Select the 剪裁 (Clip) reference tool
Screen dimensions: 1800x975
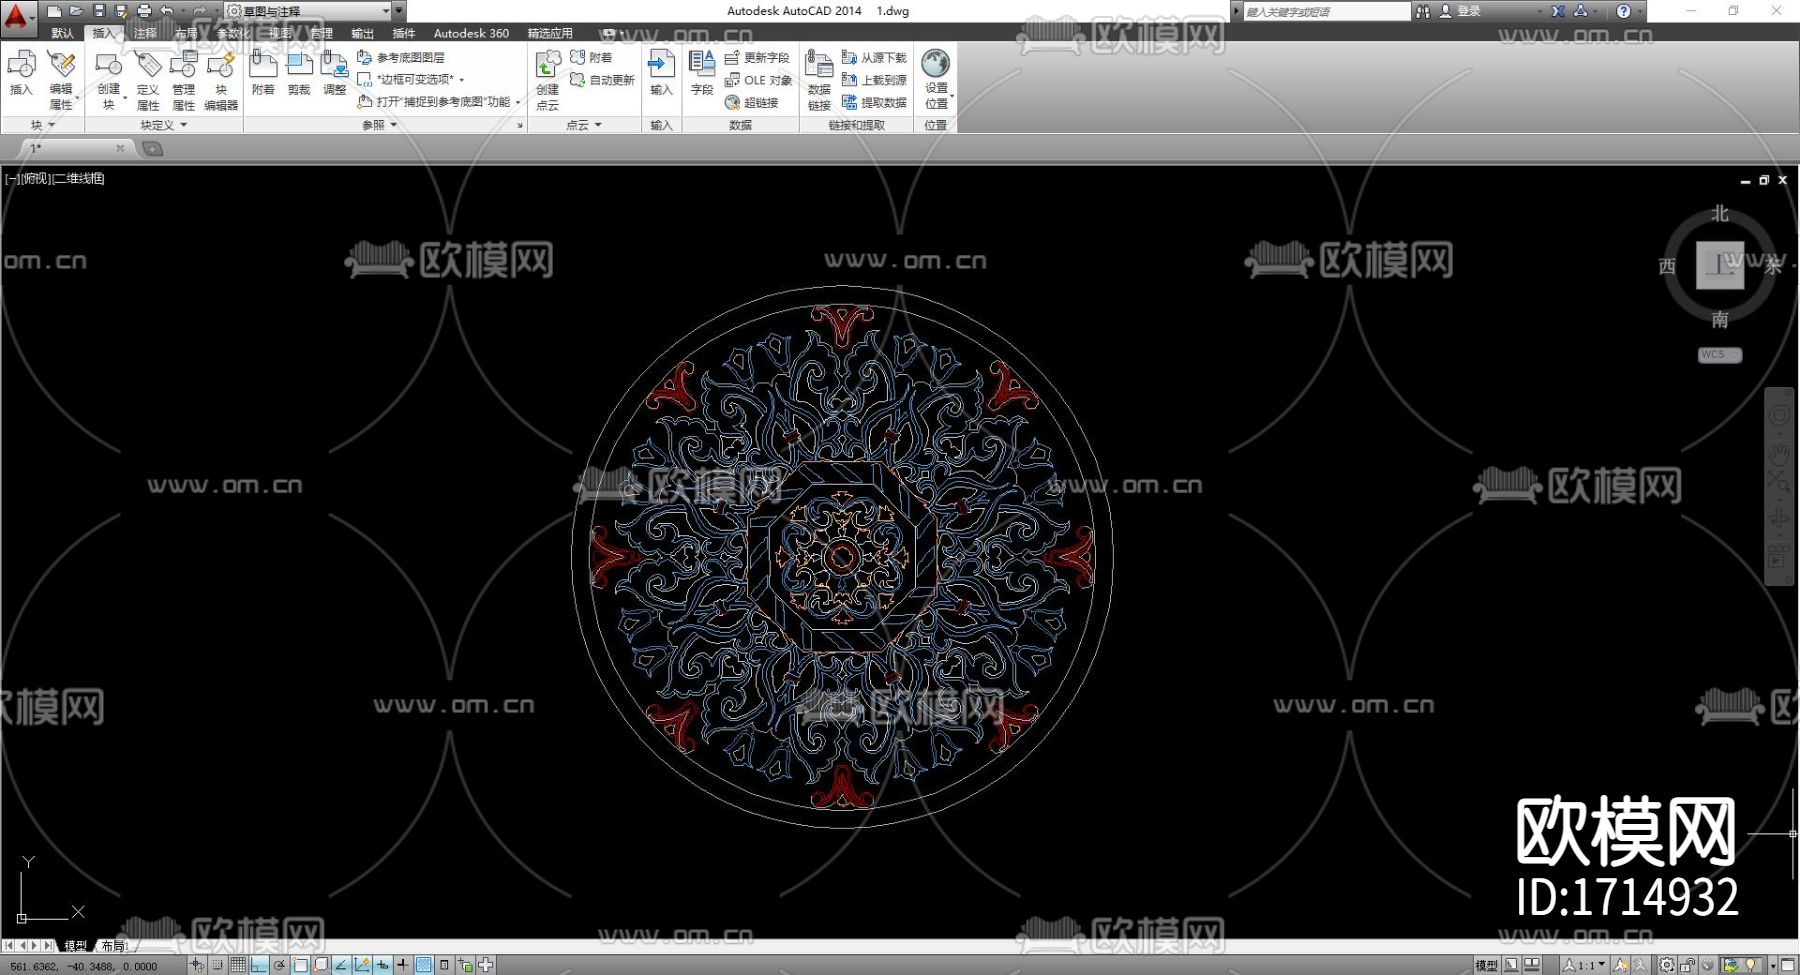pos(299,73)
